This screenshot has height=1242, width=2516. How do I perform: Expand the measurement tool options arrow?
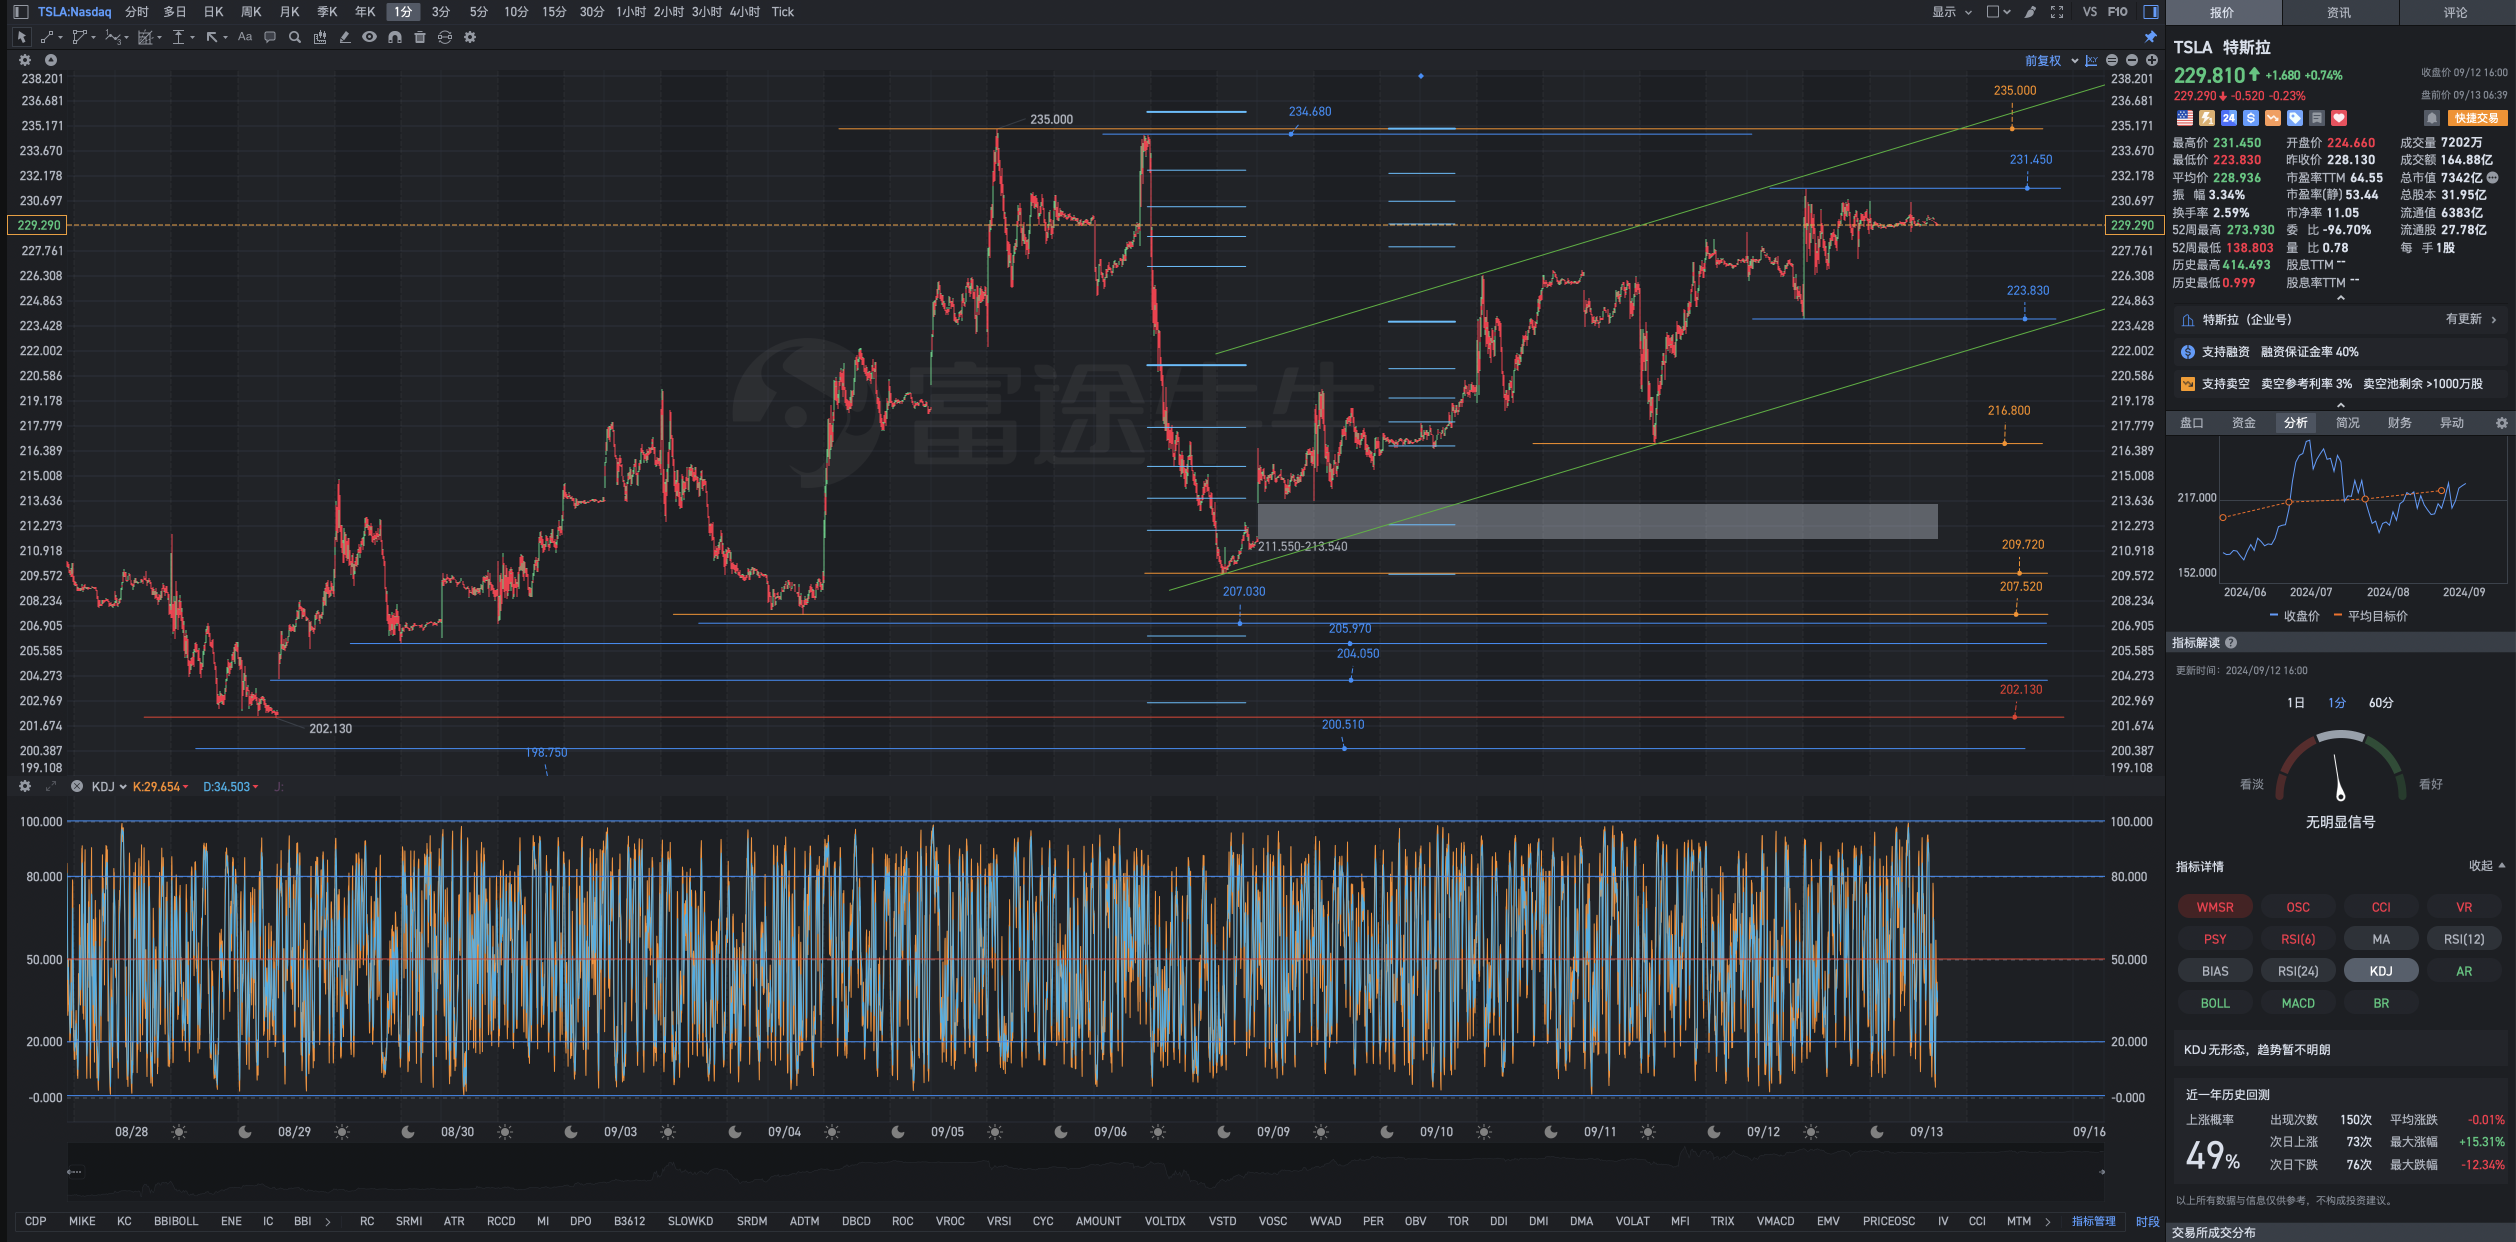pos(192,38)
